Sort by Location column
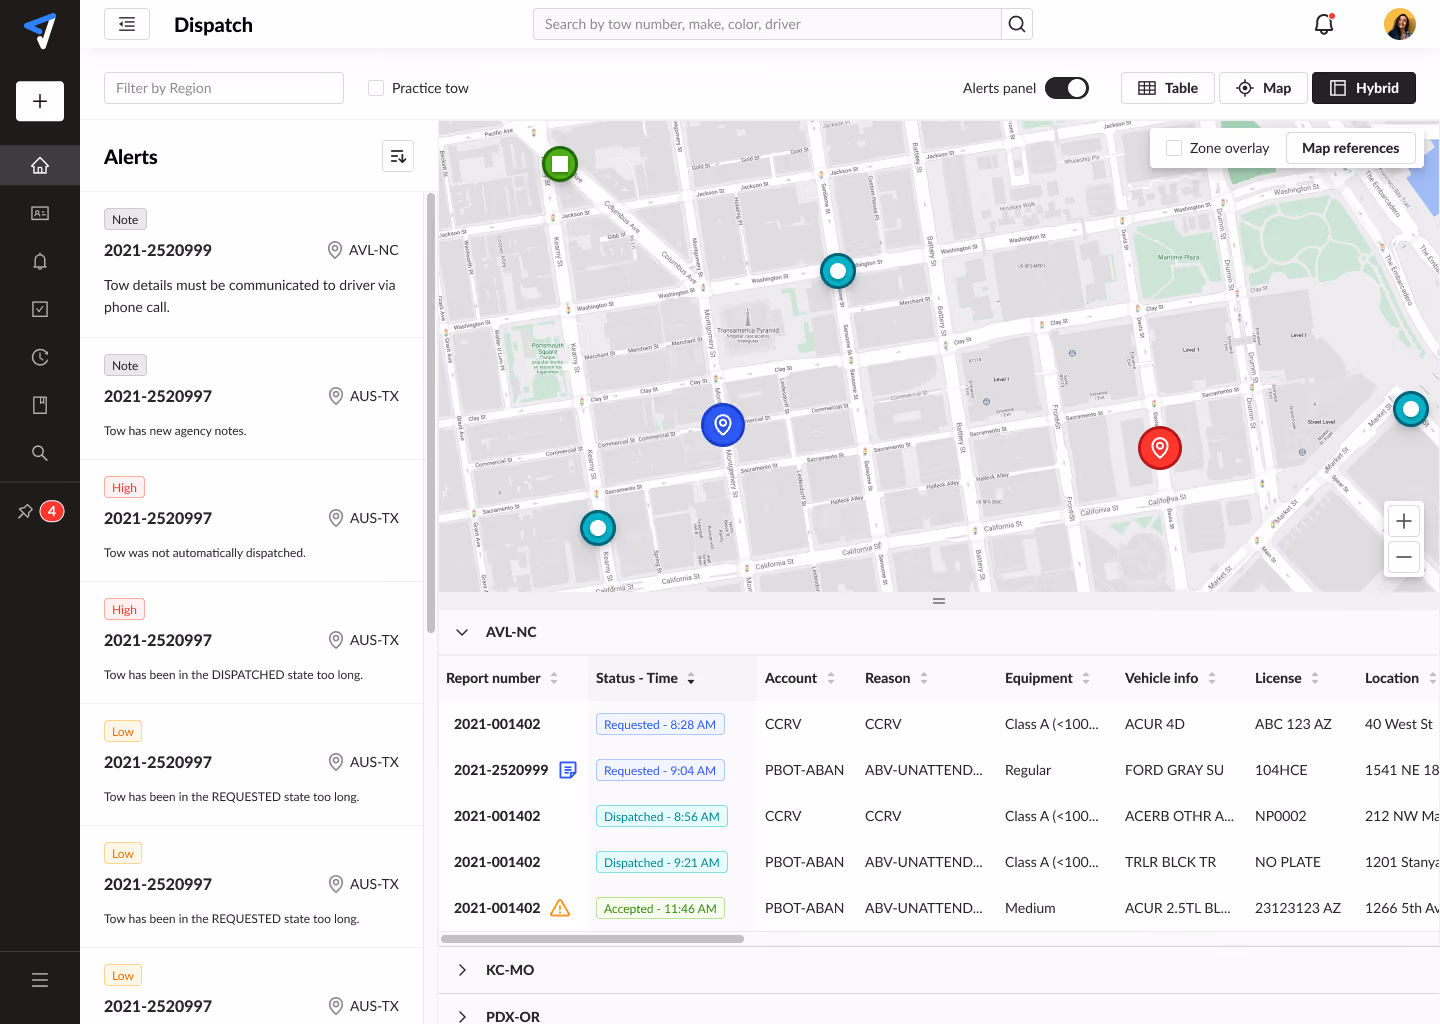 coord(1432,678)
